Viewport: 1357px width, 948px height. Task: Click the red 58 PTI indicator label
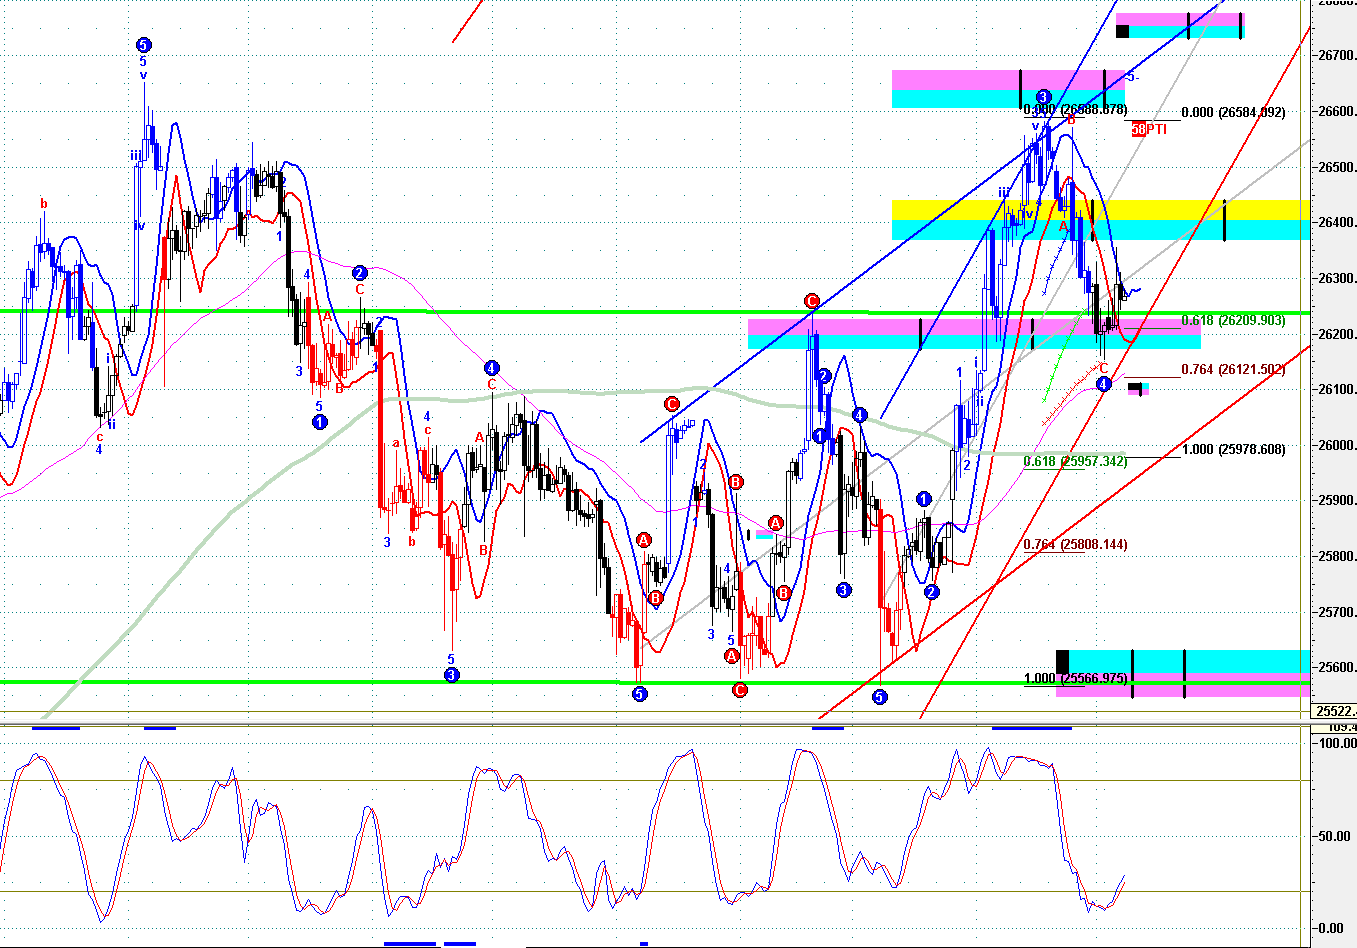pyautogui.click(x=1149, y=129)
